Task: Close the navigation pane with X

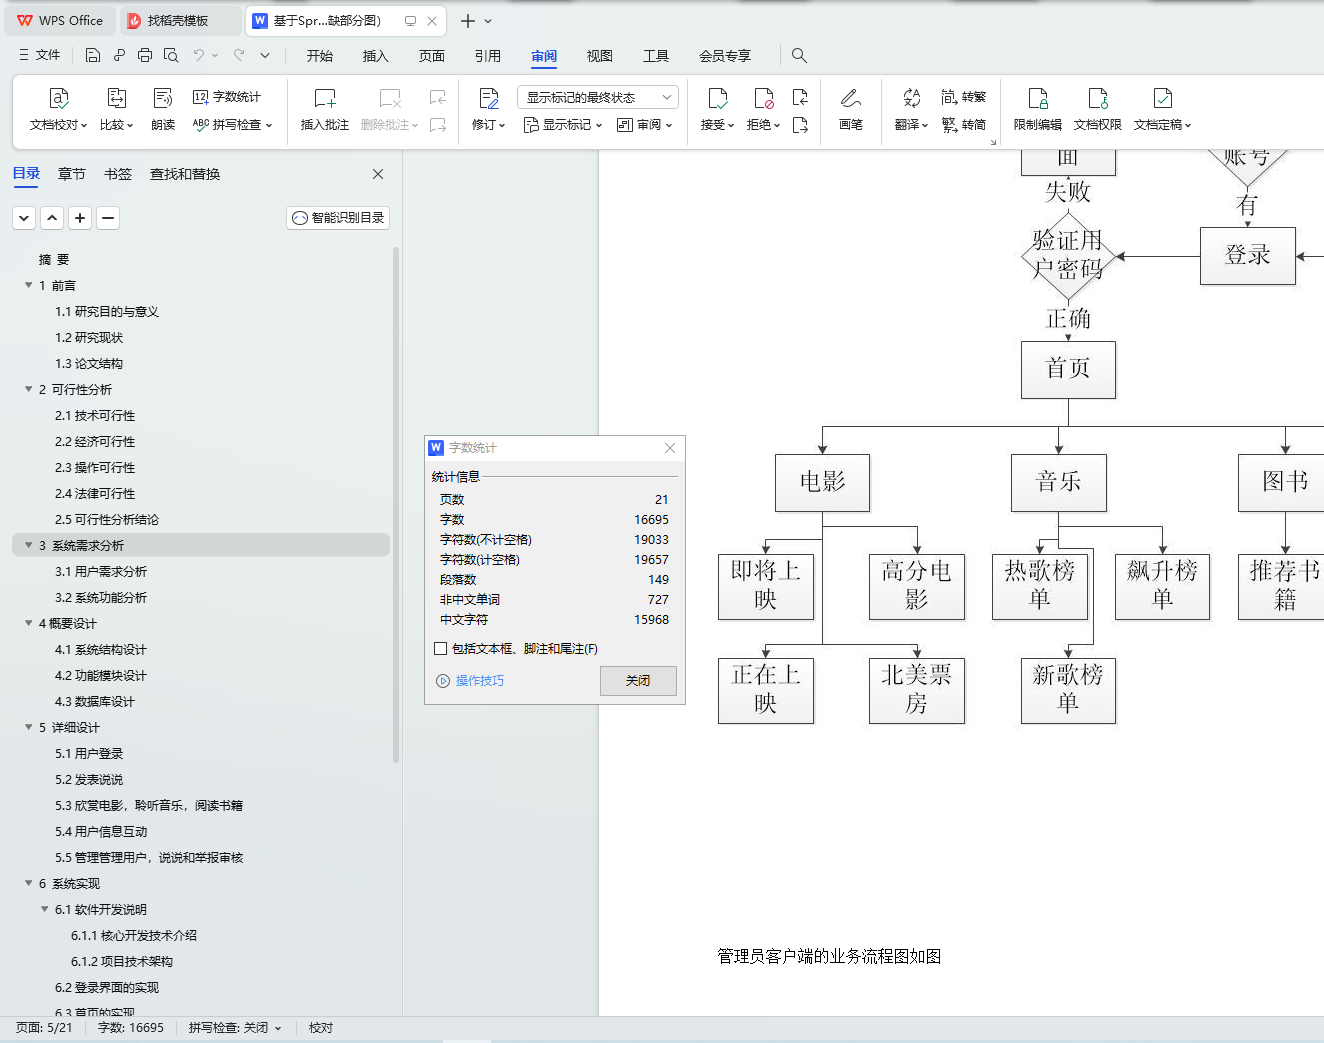Action: (378, 174)
